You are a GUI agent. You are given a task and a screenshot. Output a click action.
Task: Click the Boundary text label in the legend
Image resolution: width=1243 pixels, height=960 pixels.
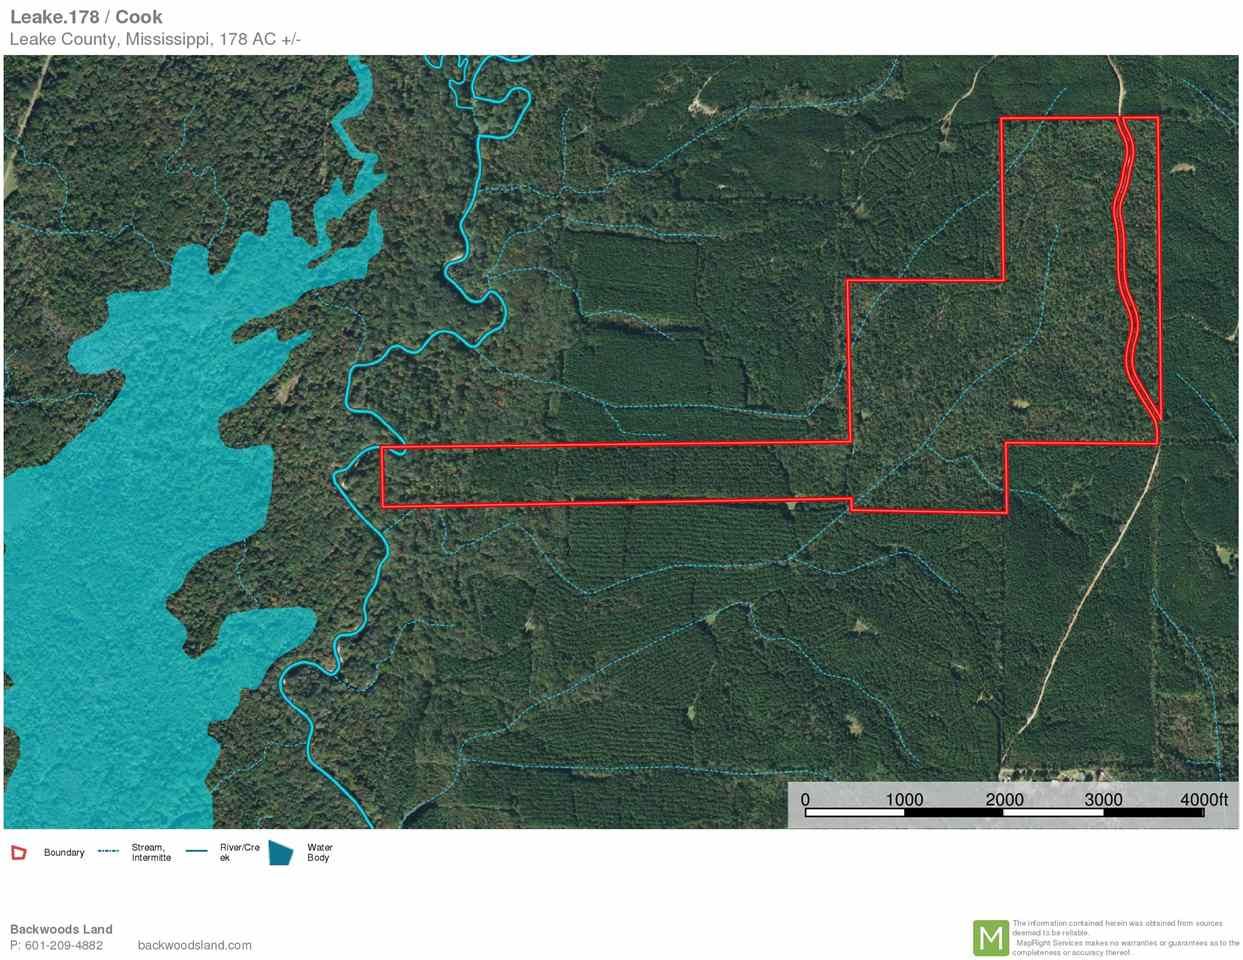click(x=64, y=853)
